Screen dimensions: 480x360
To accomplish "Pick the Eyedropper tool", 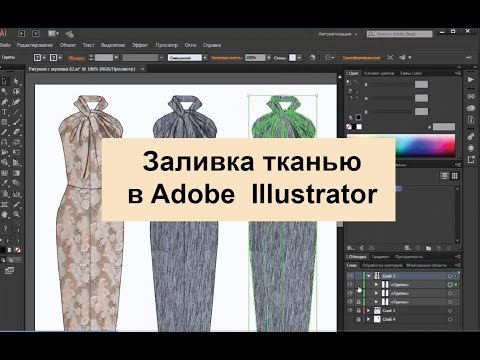I will tap(5, 183).
